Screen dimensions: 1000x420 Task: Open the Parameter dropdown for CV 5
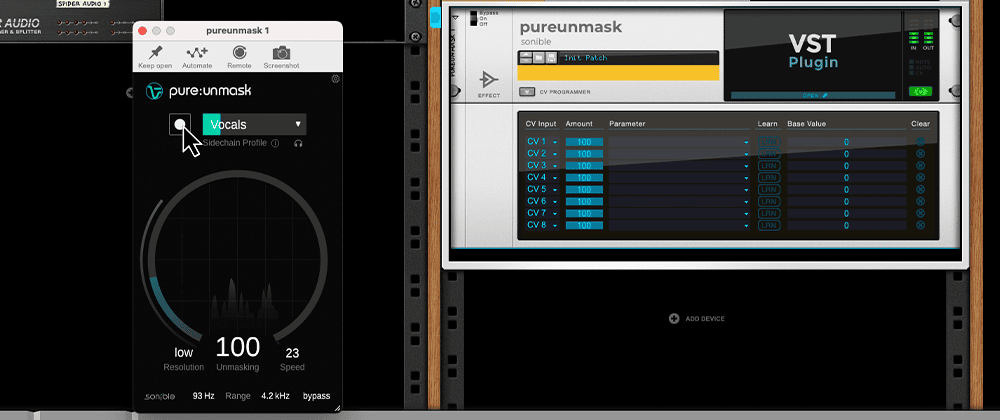tap(679, 189)
